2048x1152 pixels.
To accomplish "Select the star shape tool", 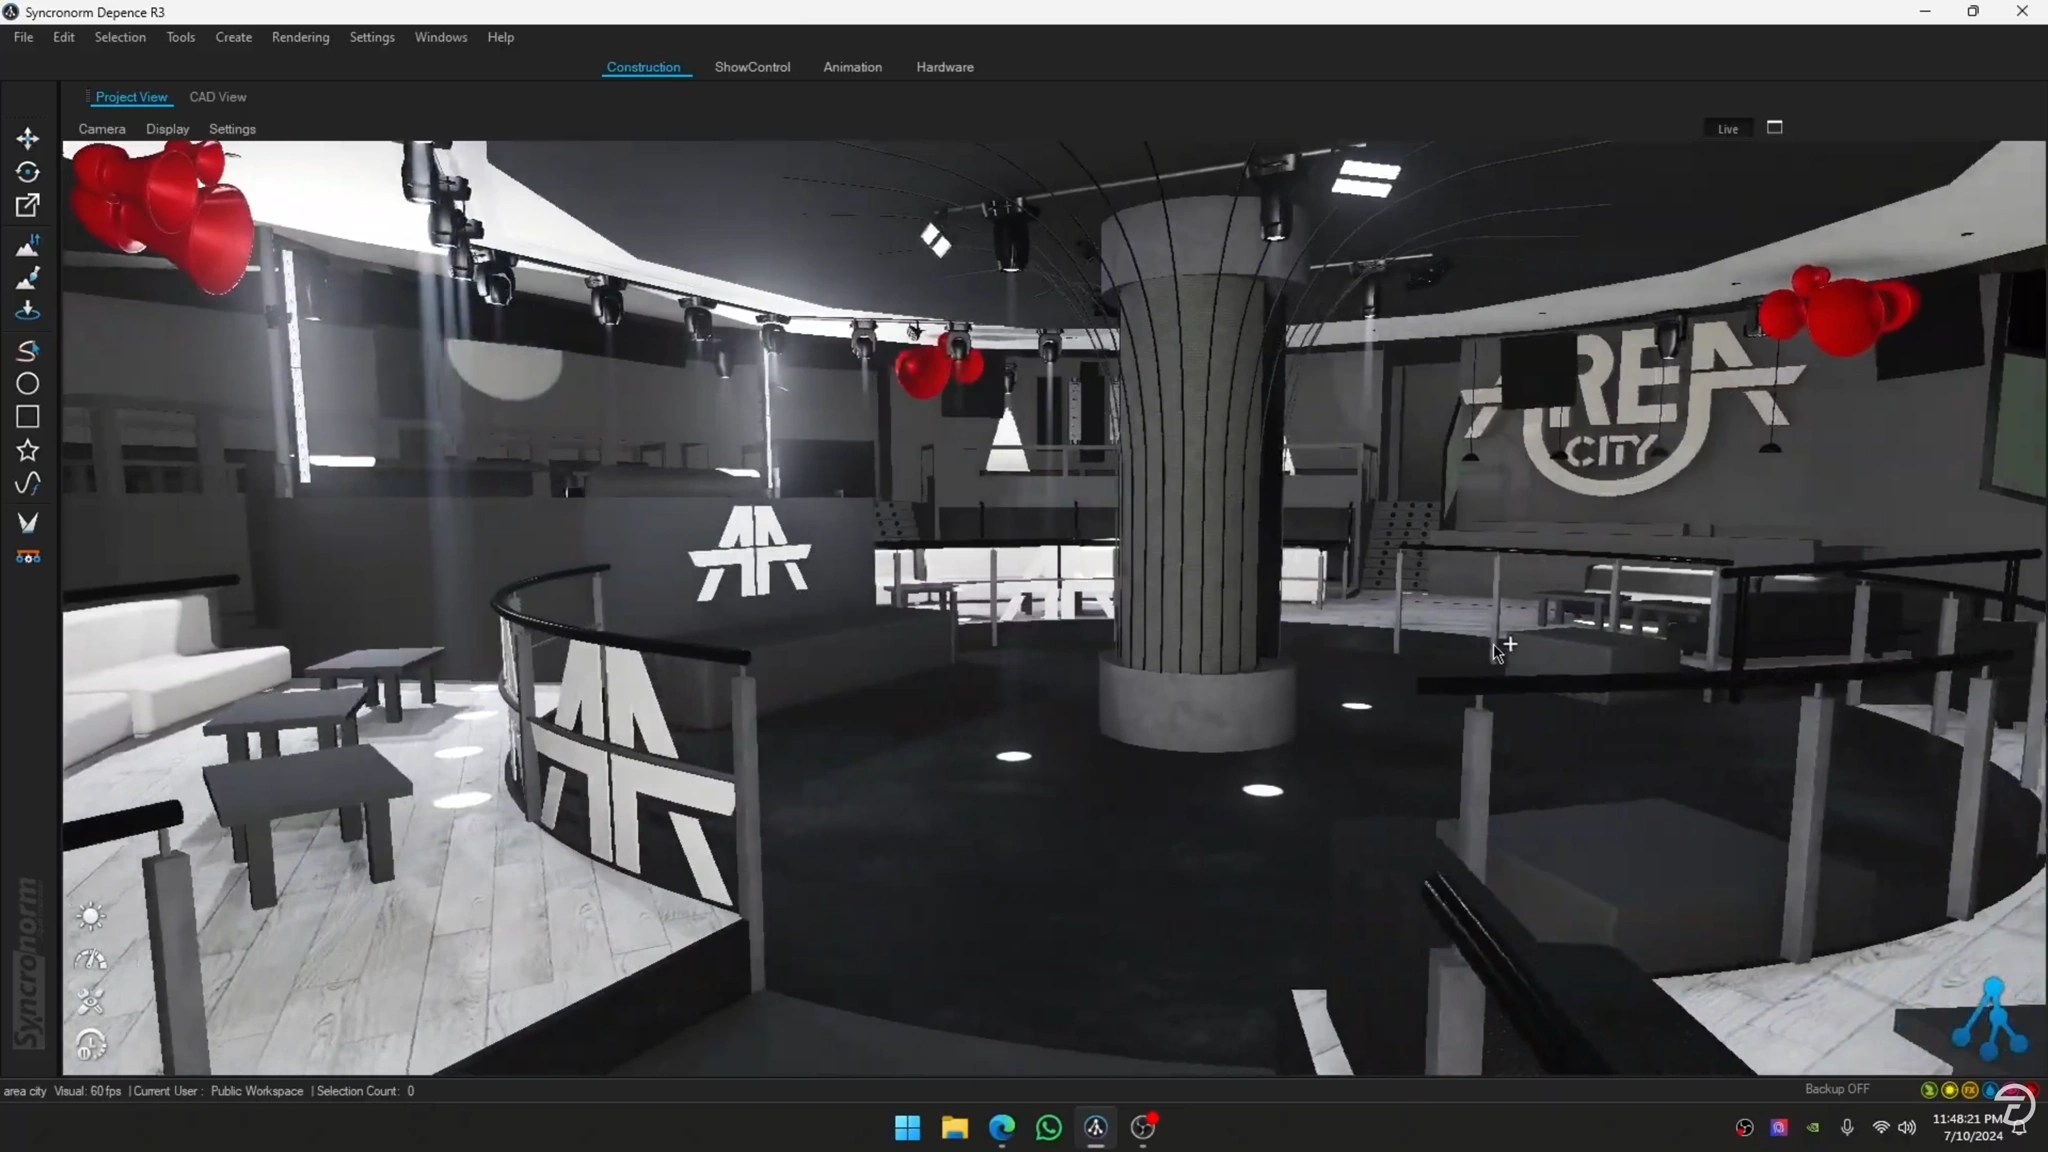I will pyautogui.click(x=27, y=451).
